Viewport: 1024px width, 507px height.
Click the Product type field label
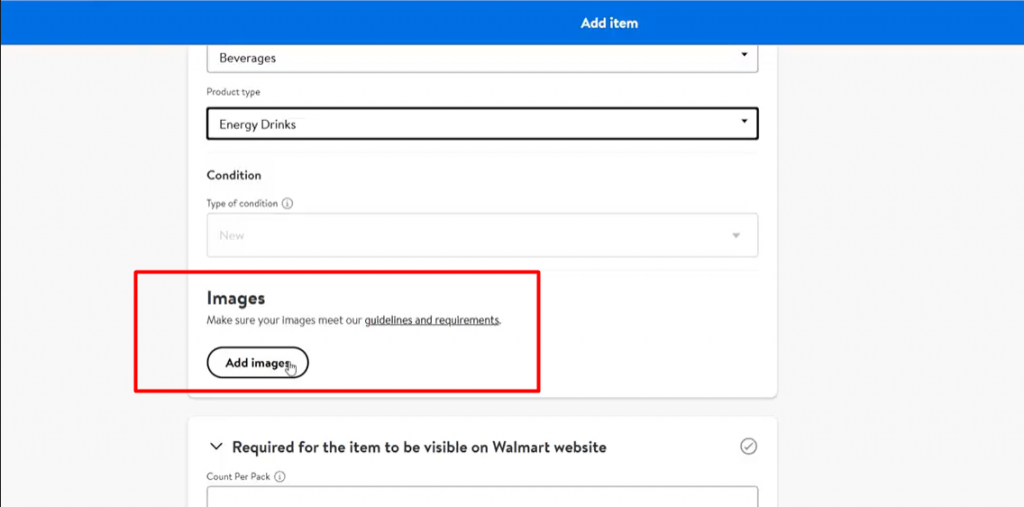tap(232, 92)
